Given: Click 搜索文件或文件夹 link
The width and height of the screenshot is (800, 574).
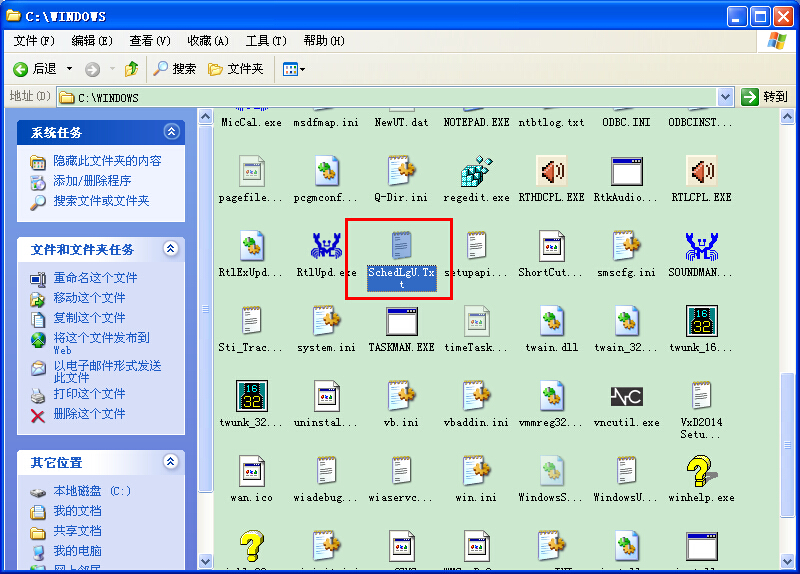Looking at the screenshot, I should click(101, 201).
